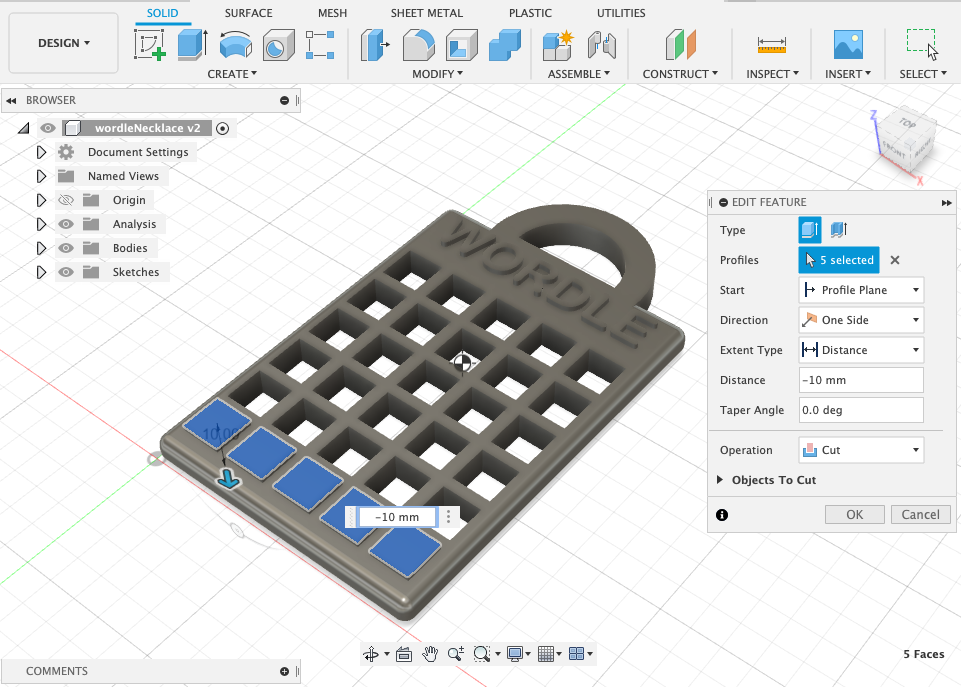Click the Viewports layout icon

576,654
